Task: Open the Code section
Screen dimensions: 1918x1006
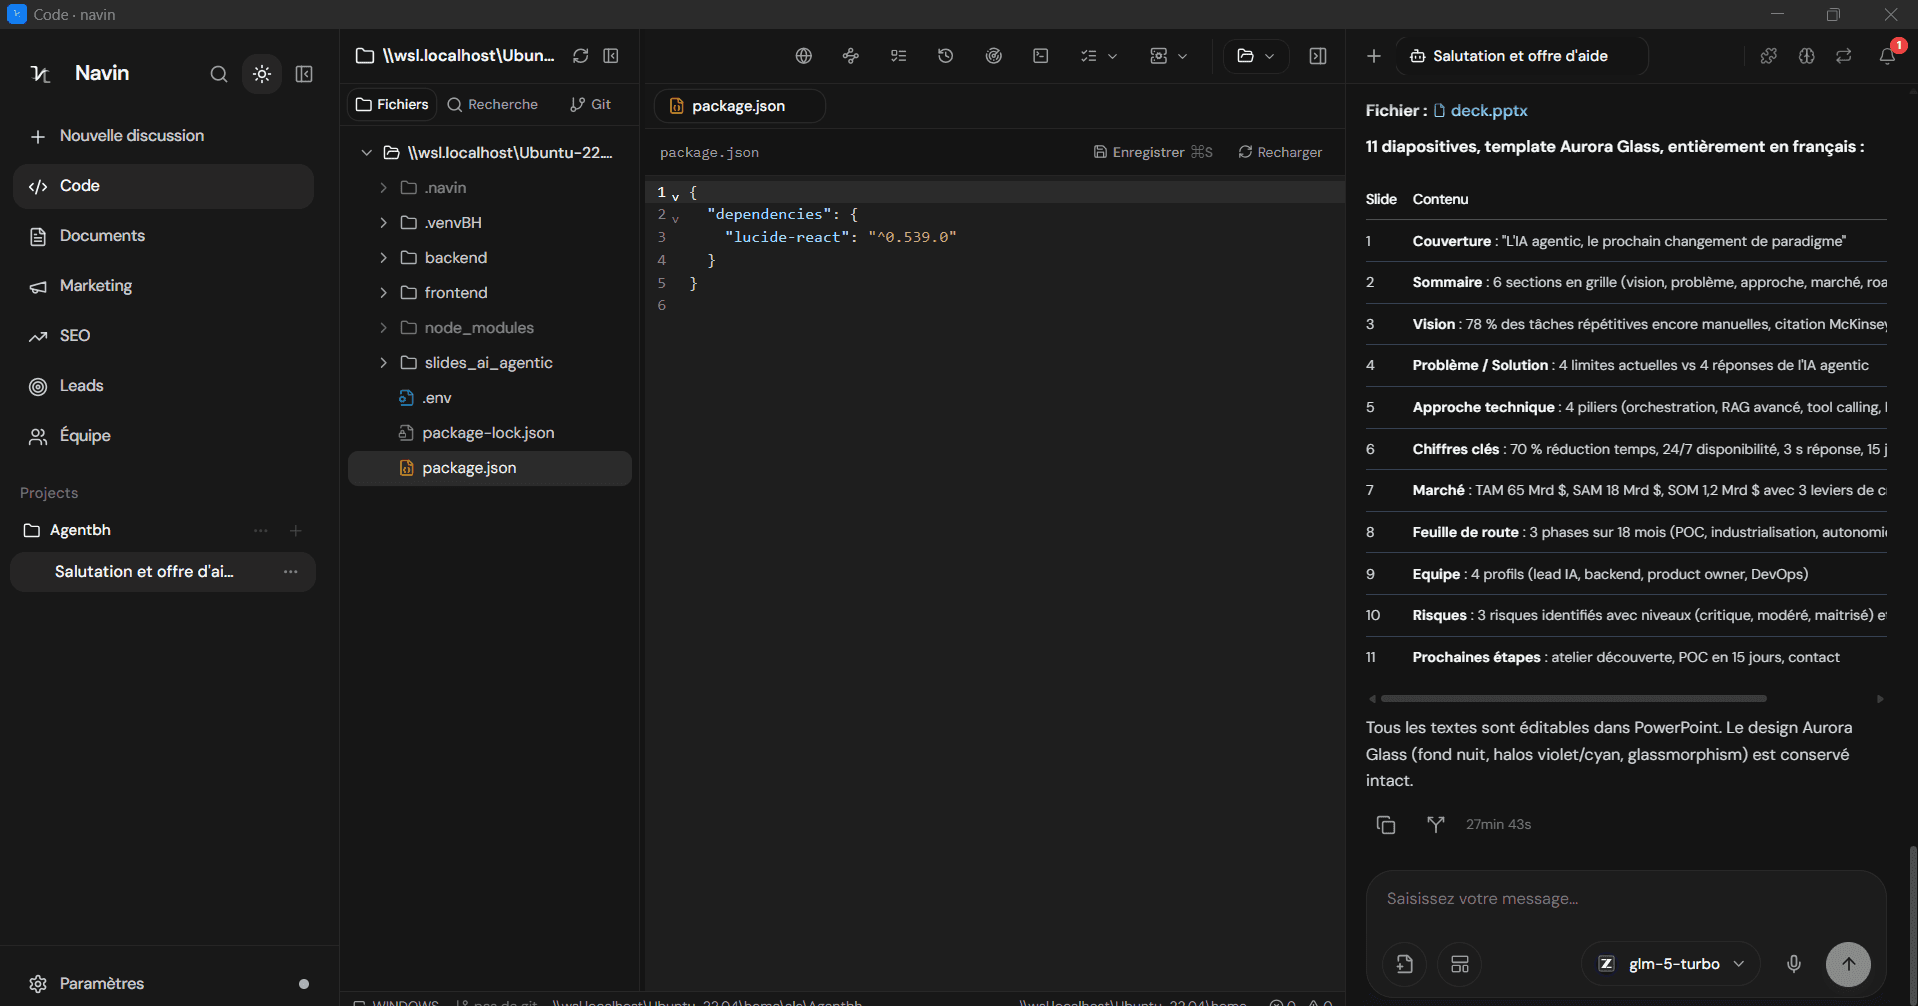Action: point(163,186)
